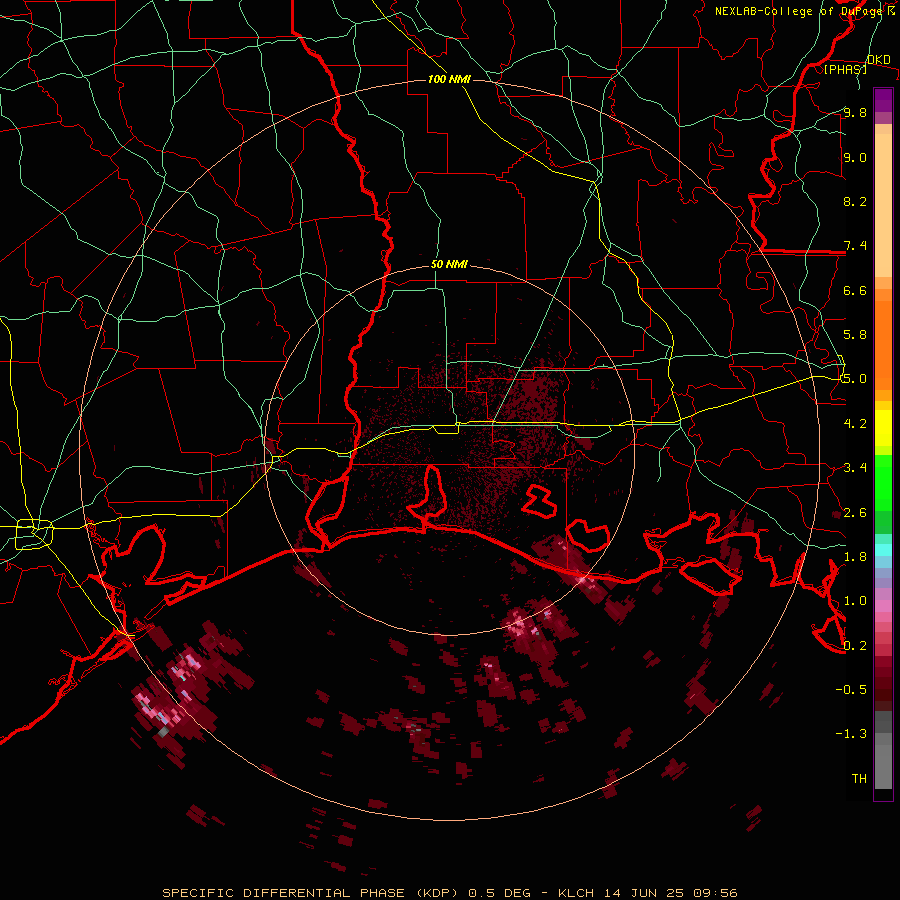Pick the green band on the color bar
The width and height of the screenshot is (900, 900).
[x=883, y=484]
